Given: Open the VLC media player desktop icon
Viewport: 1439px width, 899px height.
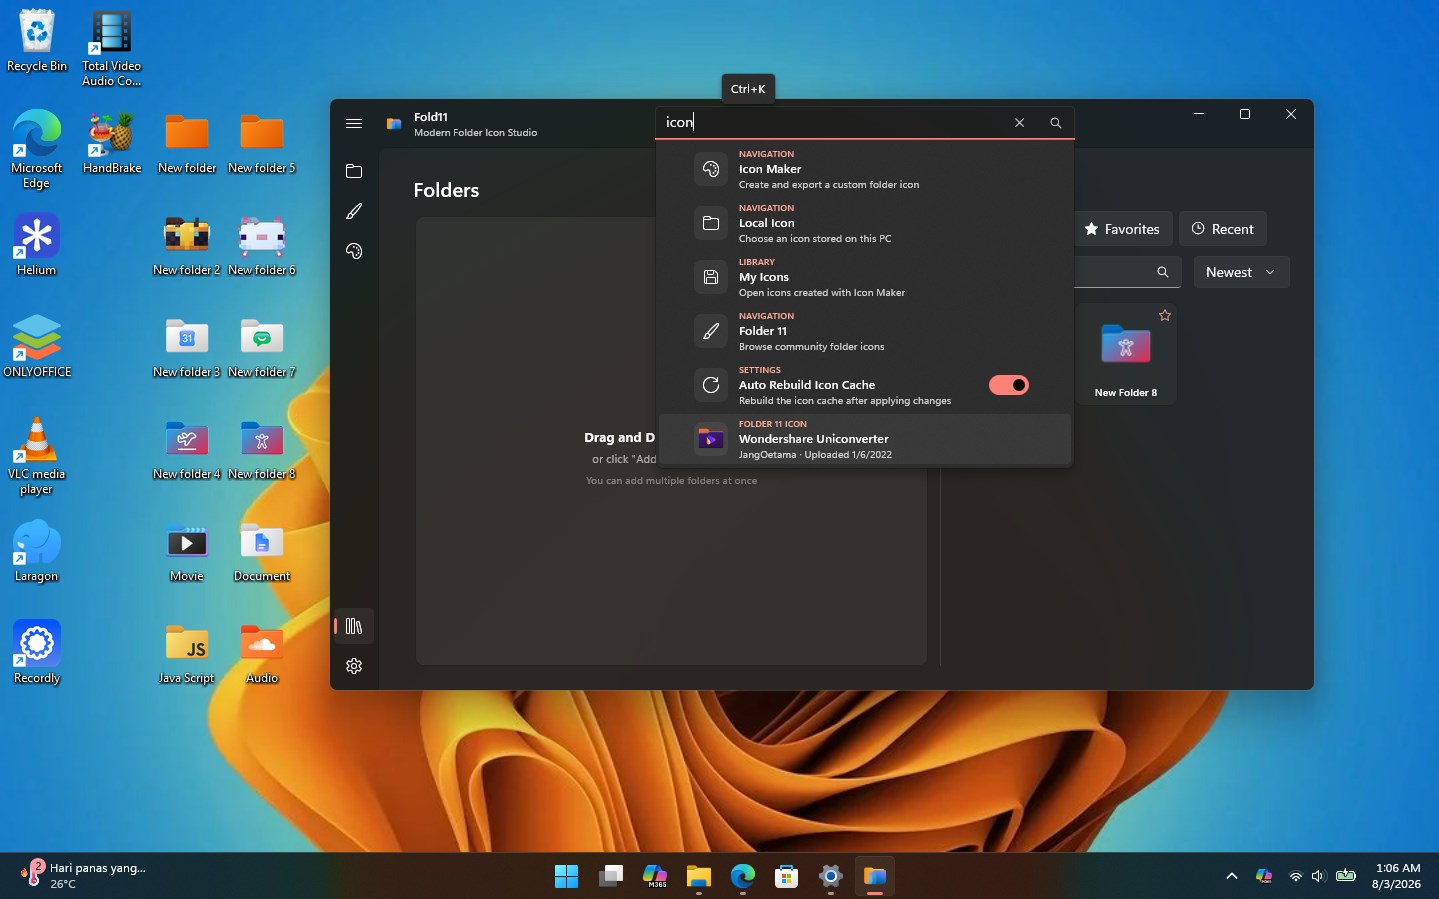Looking at the screenshot, I should [x=37, y=456].
